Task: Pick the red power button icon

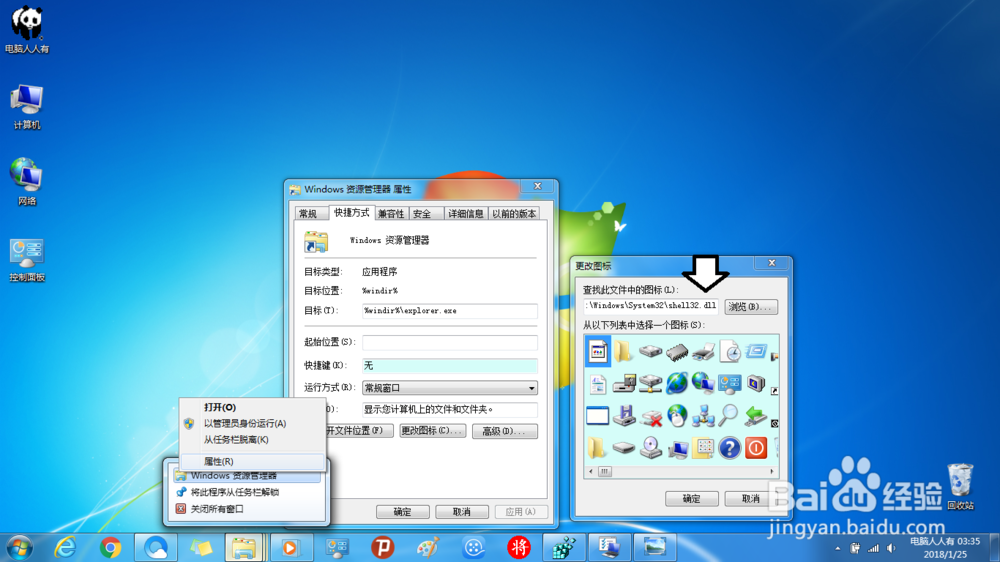Action: pos(756,448)
